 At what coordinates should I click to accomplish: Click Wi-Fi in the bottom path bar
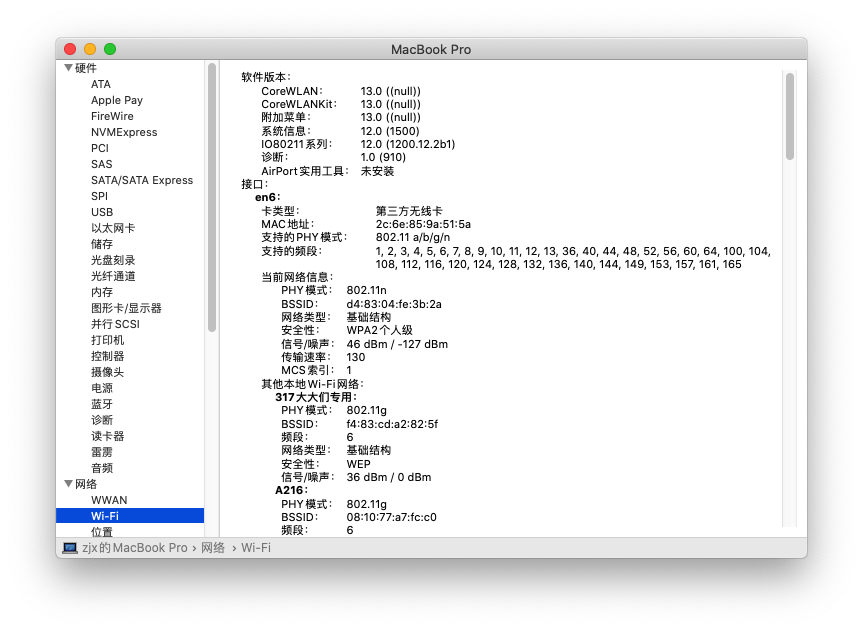[256, 548]
